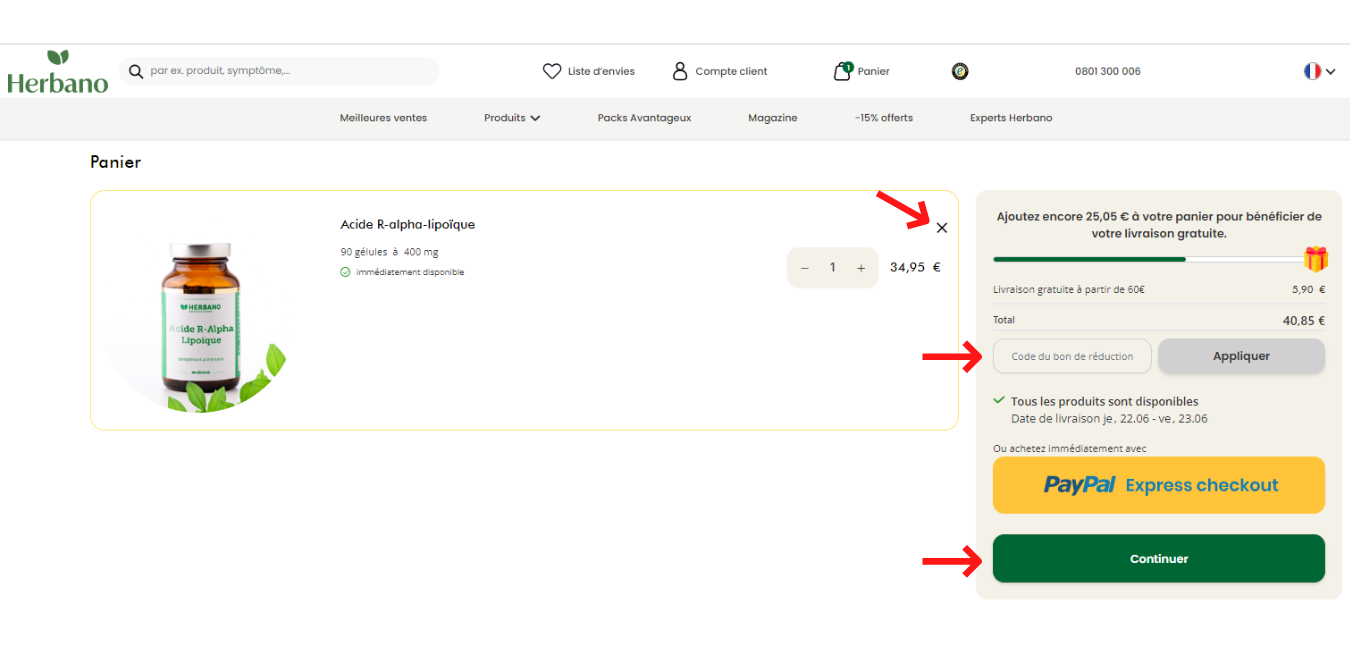Open Meilleures ventes menu item
The width and height of the screenshot is (1350, 650).
(383, 118)
